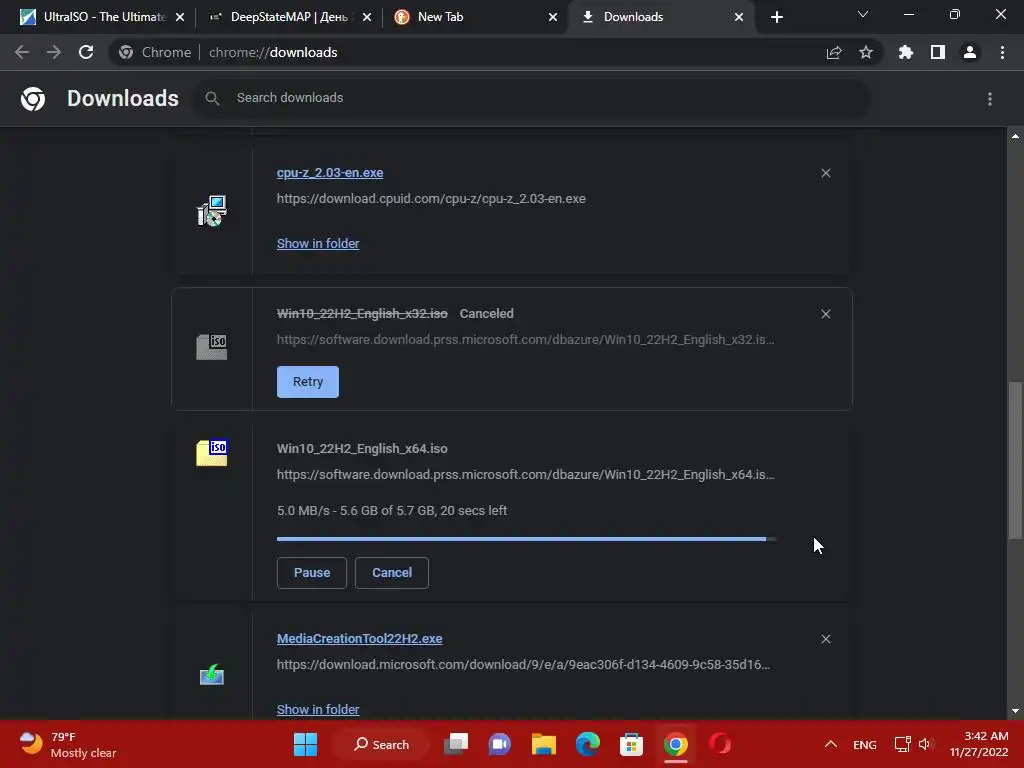Click the Chrome icon on the taskbar

(676, 744)
